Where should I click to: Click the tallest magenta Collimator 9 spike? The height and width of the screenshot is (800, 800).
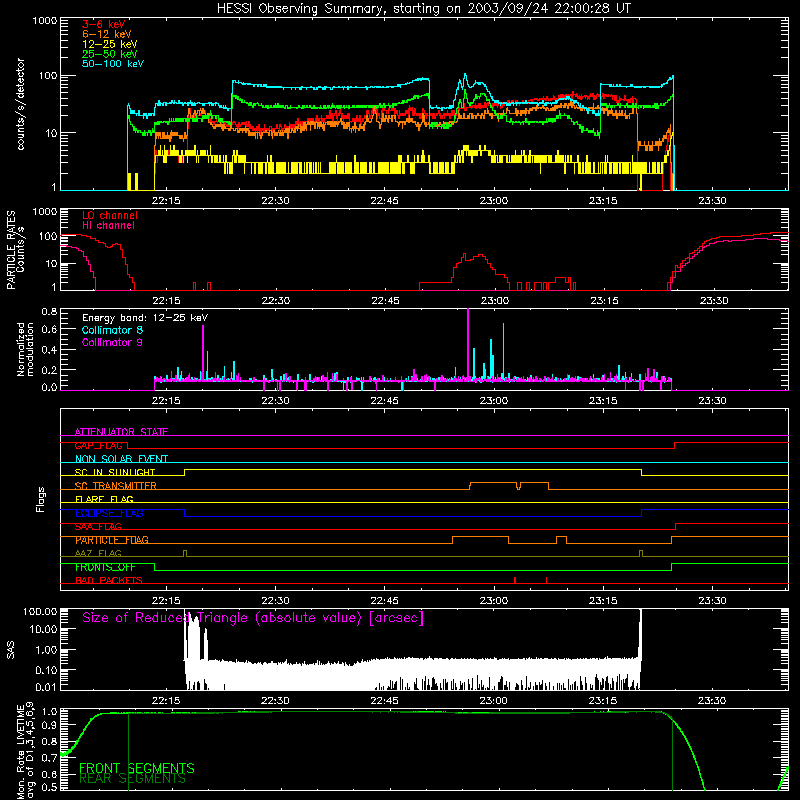pos(468,344)
